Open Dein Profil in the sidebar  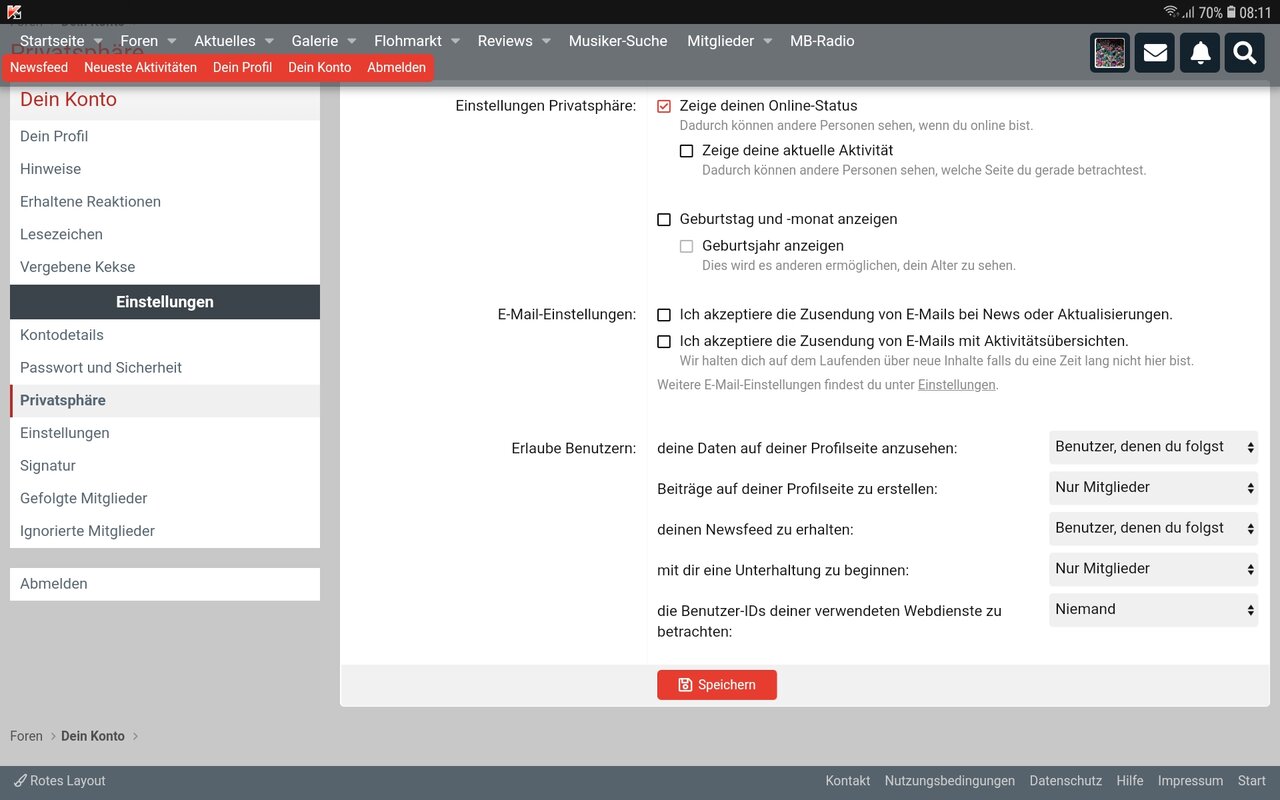[x=165, y=137]
